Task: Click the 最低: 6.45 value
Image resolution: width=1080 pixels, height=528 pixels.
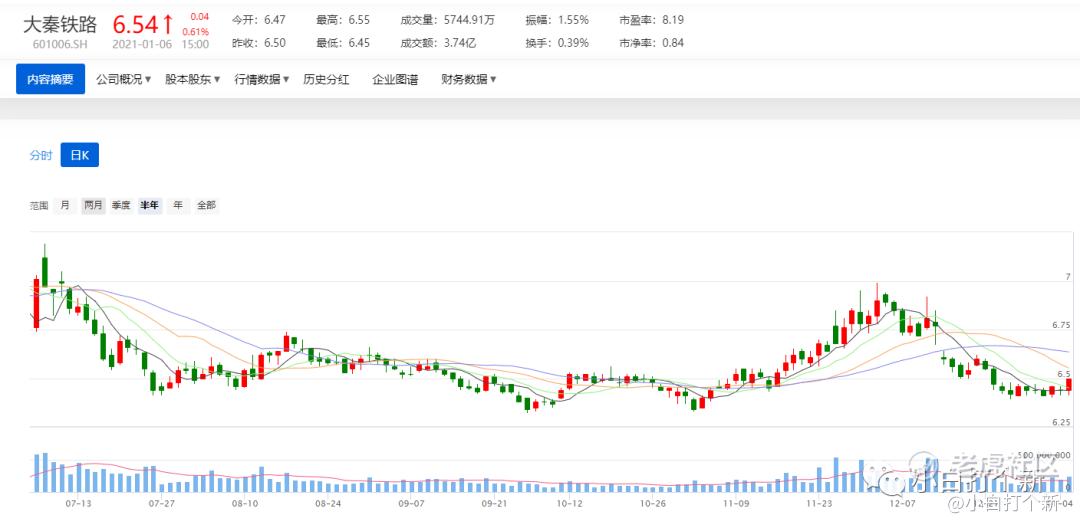Action: 343,43
